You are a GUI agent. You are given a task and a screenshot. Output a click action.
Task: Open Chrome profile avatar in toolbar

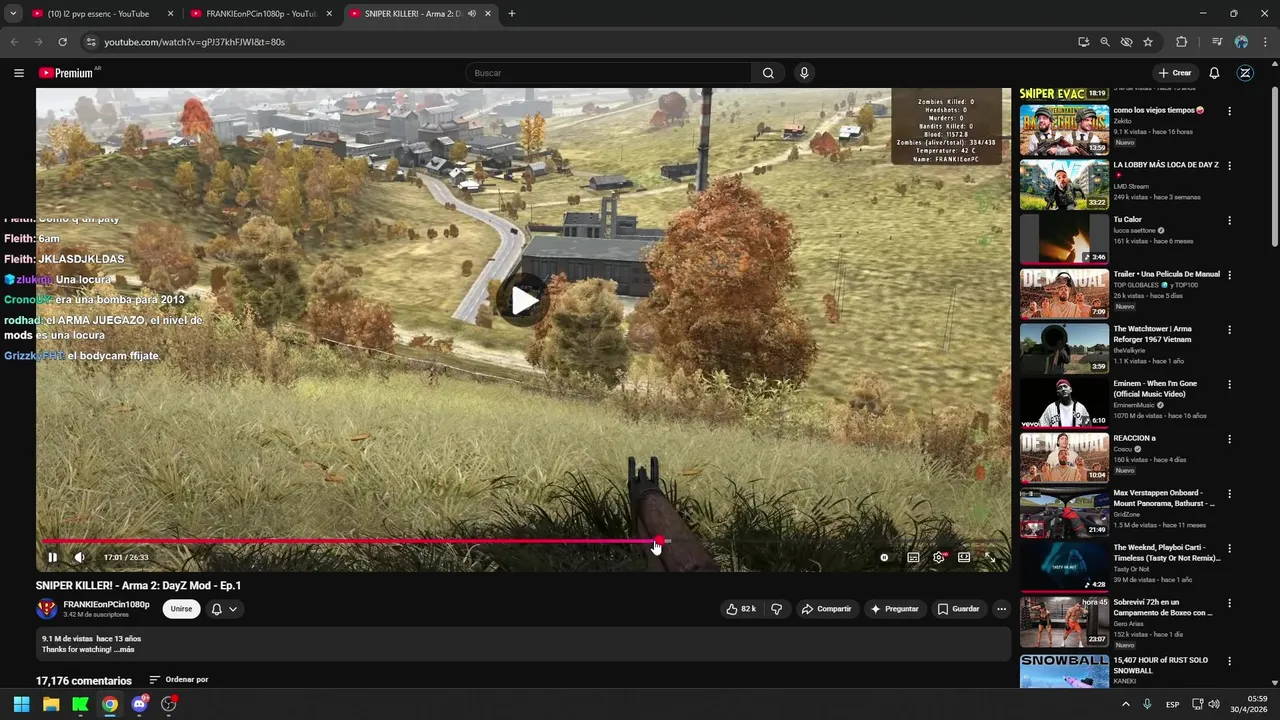1241,42
